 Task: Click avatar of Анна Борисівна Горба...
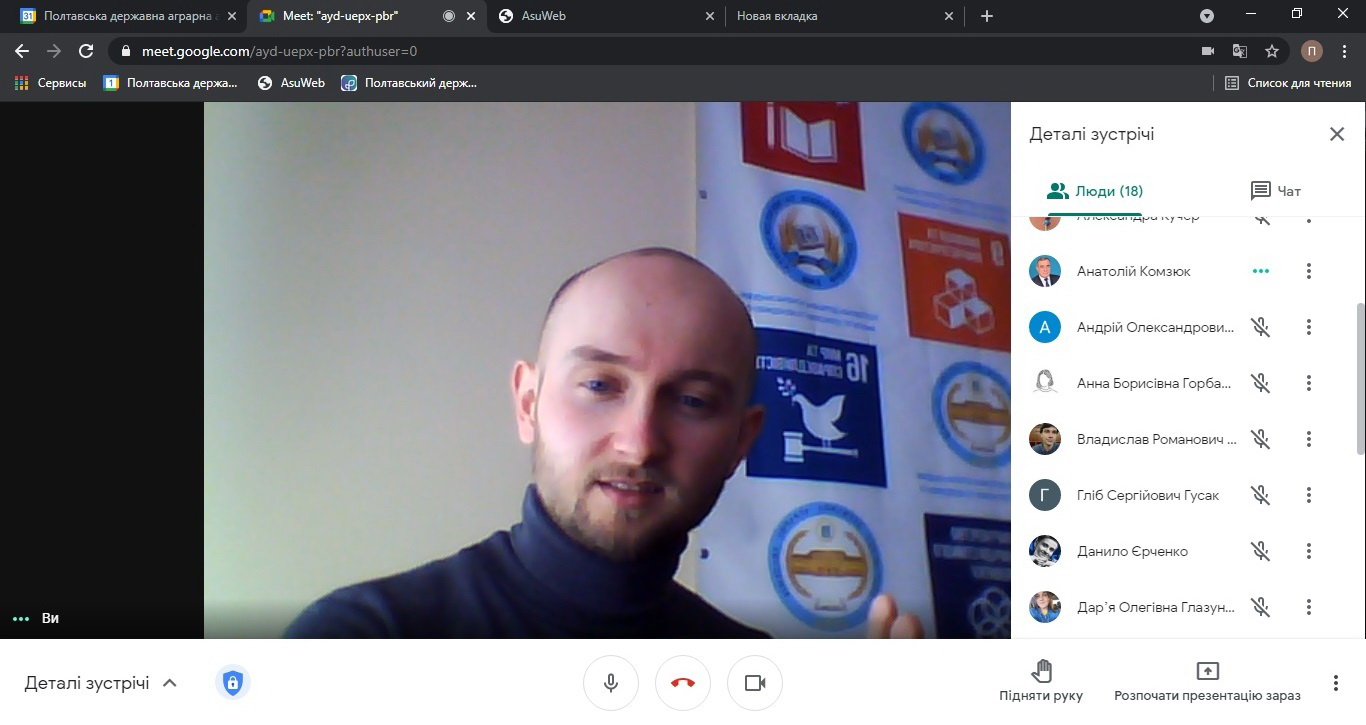tap(1045, 383)
